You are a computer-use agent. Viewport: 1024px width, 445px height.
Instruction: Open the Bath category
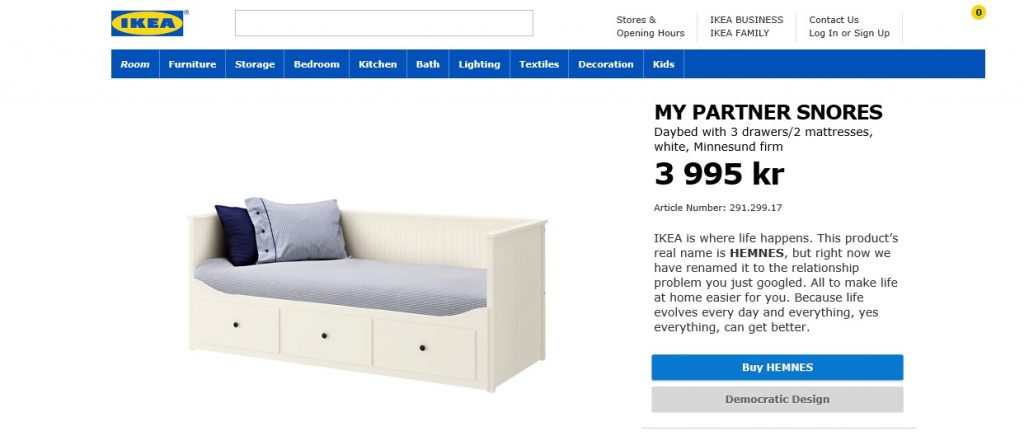[428, 64]
